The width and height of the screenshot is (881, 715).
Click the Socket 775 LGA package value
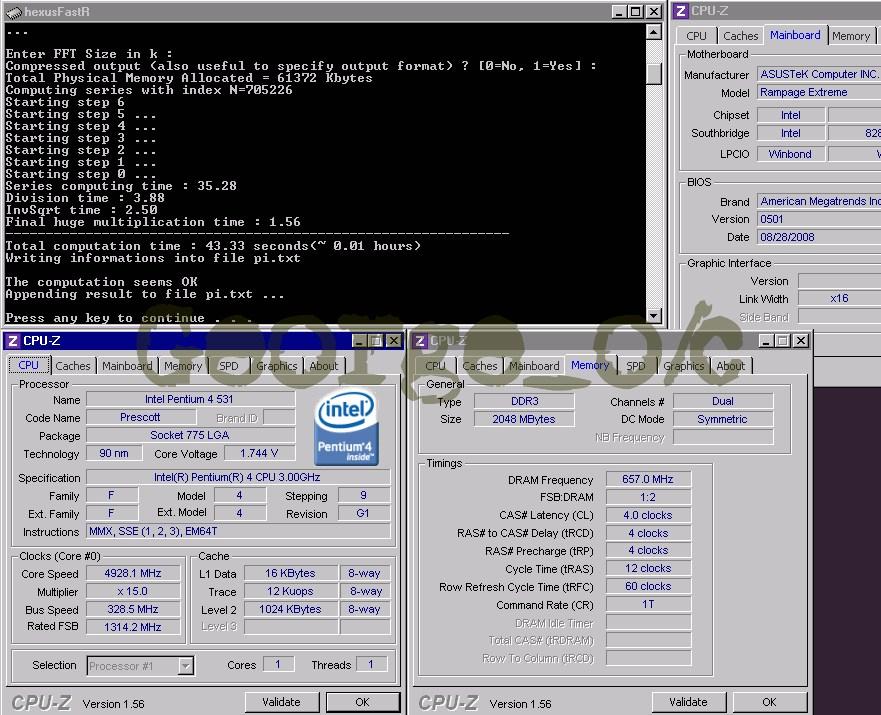(190, 435)
